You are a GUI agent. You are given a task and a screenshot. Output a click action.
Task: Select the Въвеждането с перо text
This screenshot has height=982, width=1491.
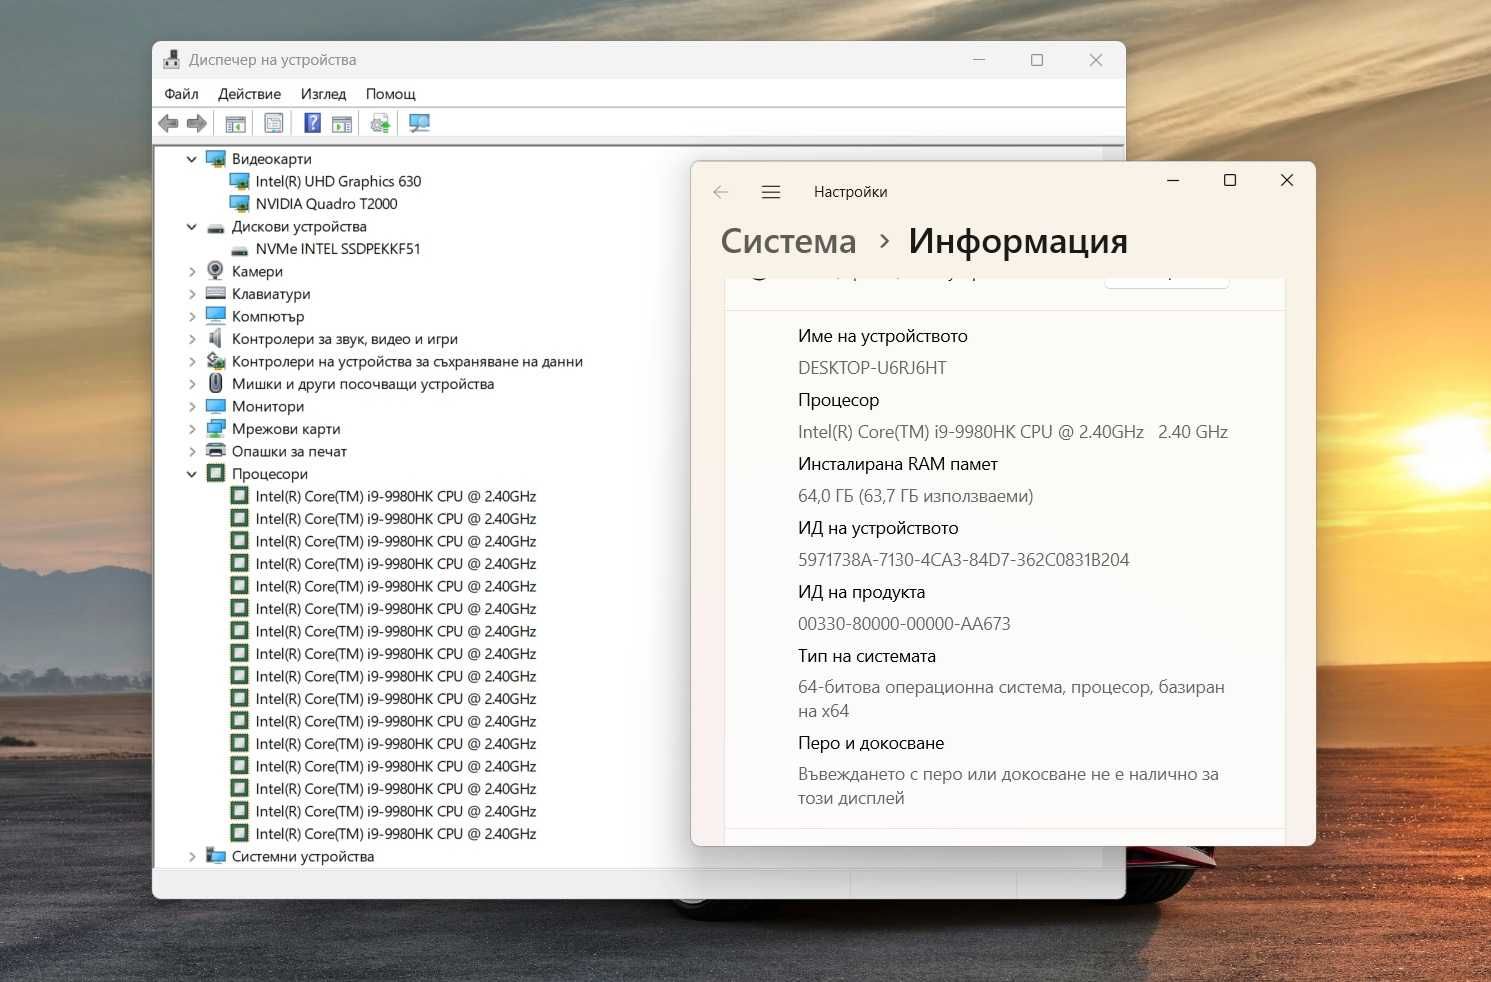[1008, 786]
